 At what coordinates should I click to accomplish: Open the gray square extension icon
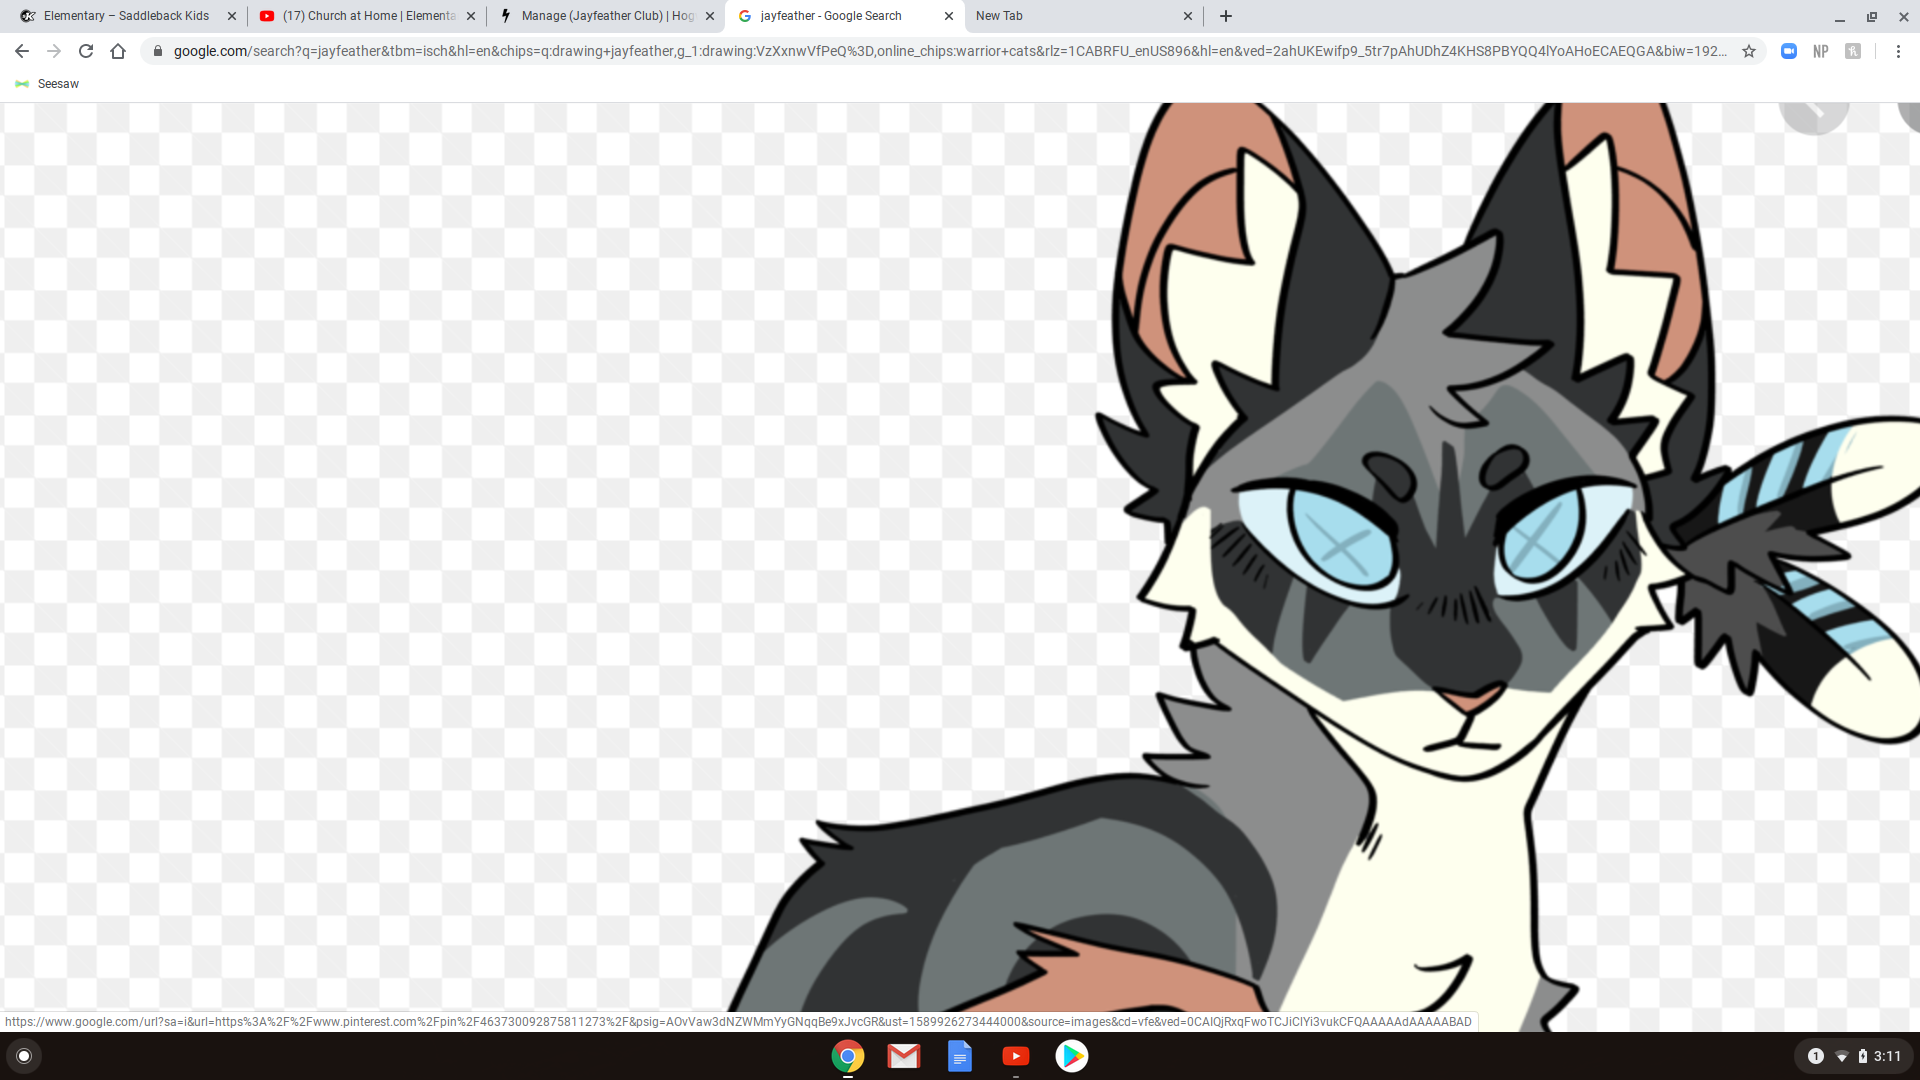click(x=1853, y=51)
